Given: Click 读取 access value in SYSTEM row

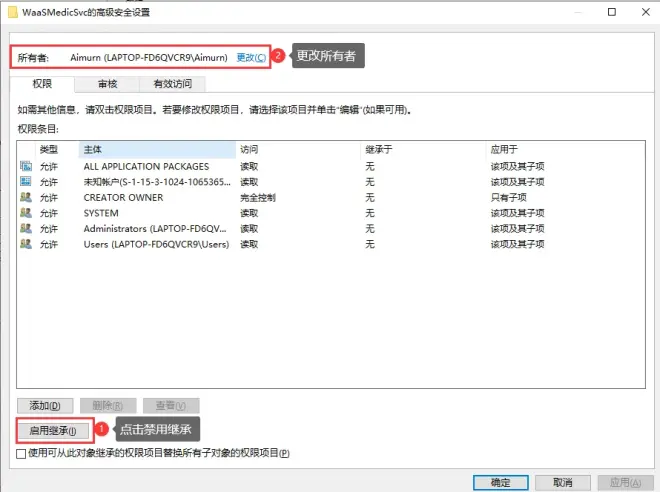Looking at the screenshot, I should tap(249, 213).
